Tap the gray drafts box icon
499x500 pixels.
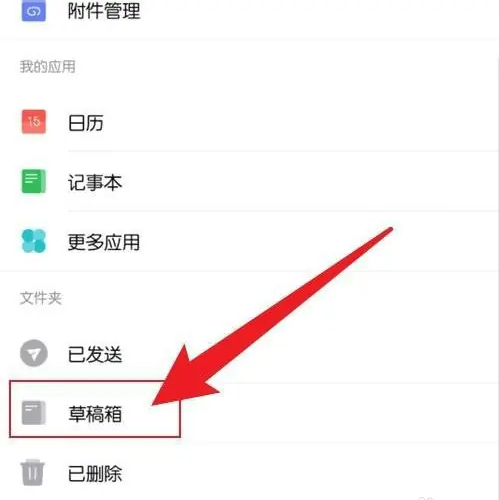click(34, 413)
